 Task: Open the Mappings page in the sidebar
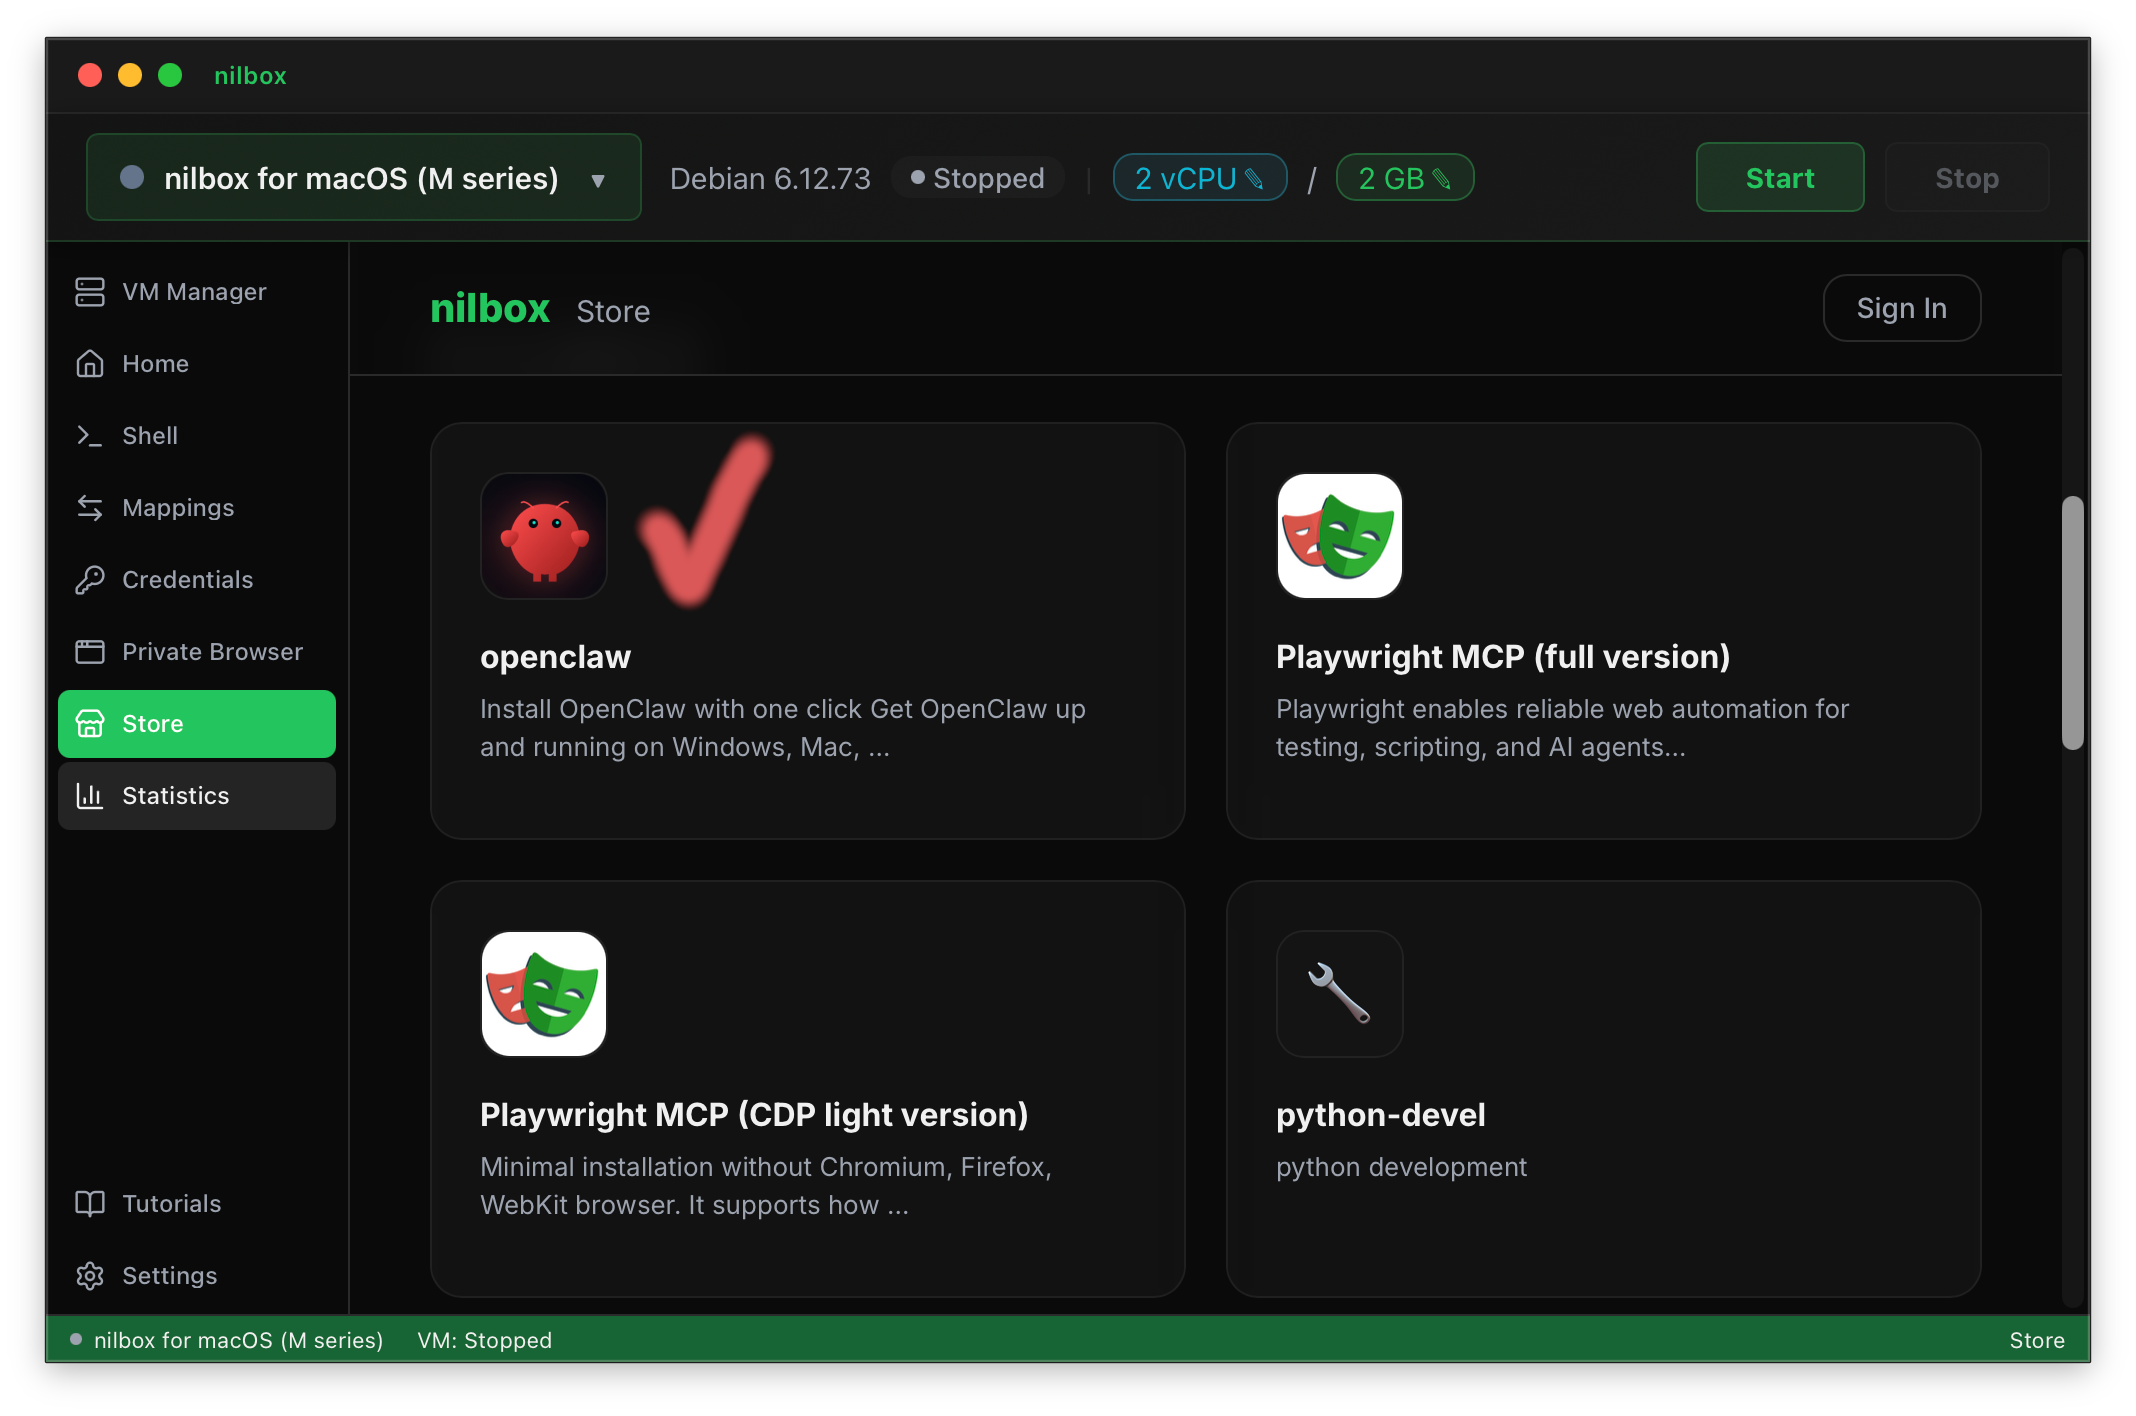coord(178,508)
